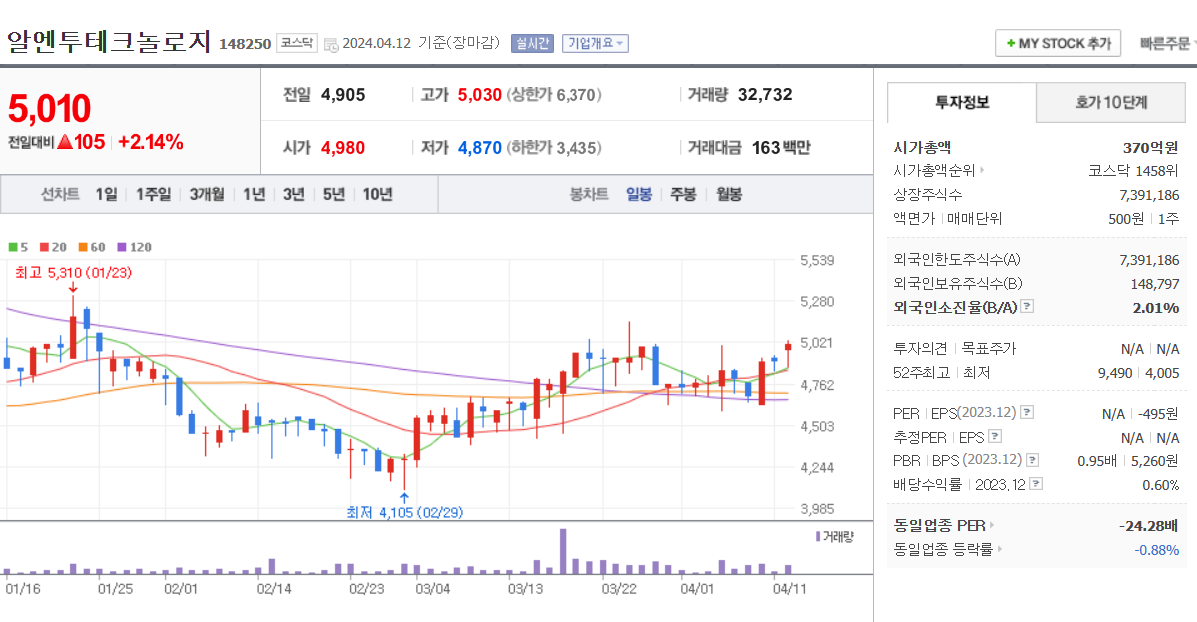The height and width of the screenshot is (622, 1197).
Task: Click the red up-triangle beside 105
Action: click(64, 142)
